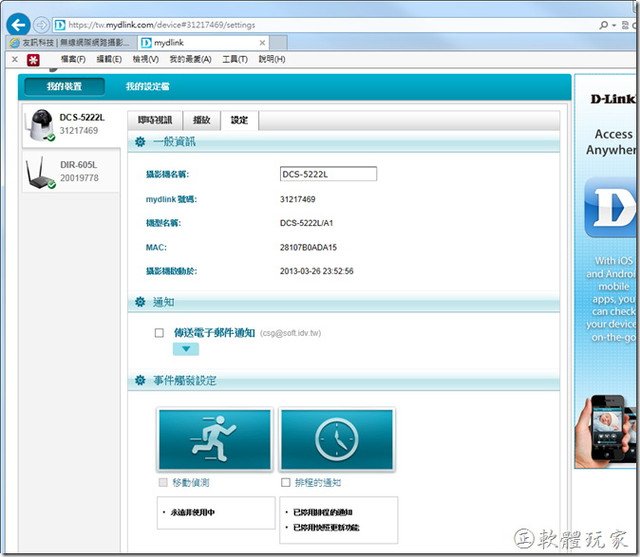The image size is (640, 557).
Task: Click the D-Link logo in the side banner
Action: point(613,99)
